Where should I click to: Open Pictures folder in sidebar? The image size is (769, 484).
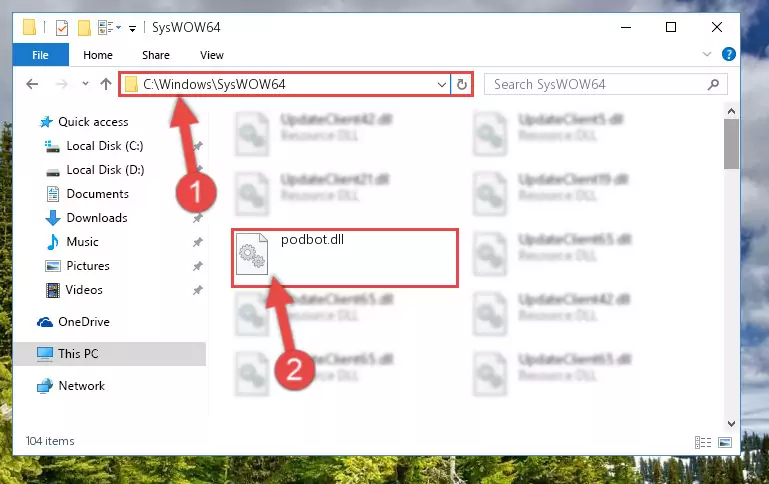88,266
